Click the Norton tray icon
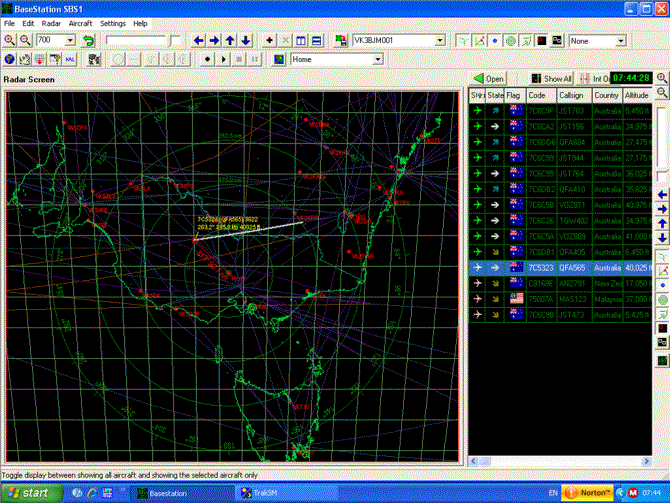The image size is (670, 503). pos(587,493)
